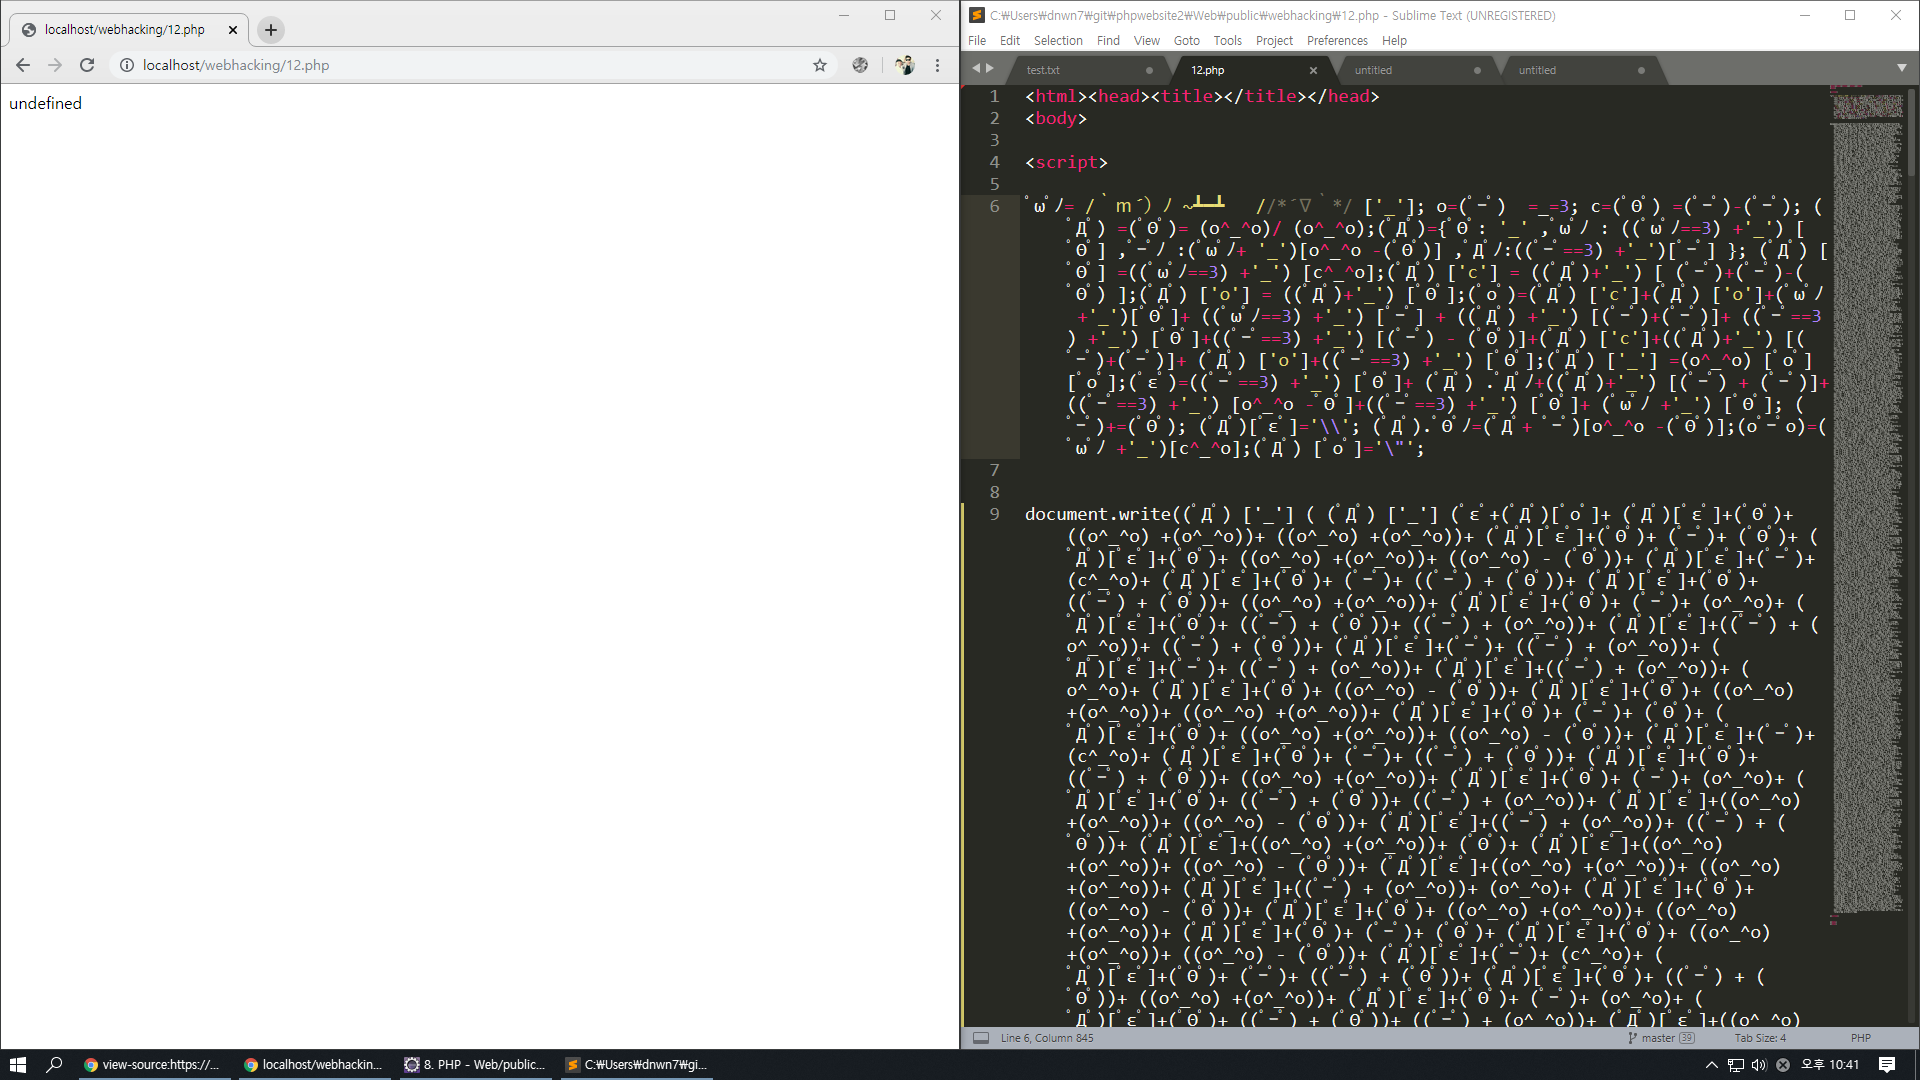Image resolution: width=1920 pixels, height=1080 pixels.
Task: Switch to the test.txt tab
Action: click(1043, 70)
